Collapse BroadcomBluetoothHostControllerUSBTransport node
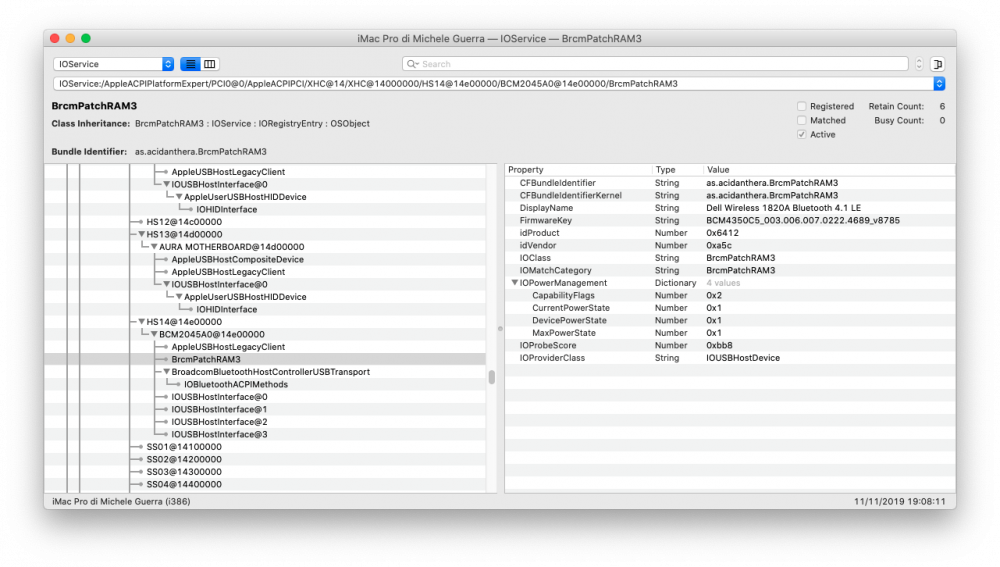This screenshot has height=567, width=1000. pyautogui.click(x=166, y=372)
